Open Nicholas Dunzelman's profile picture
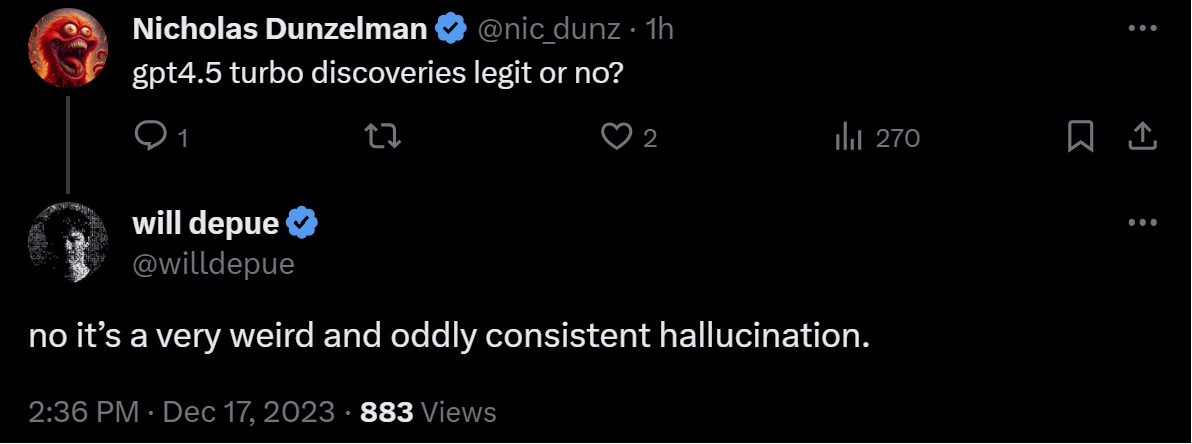Image resolution: width=1192 pixels, height=444 pixels. point(68,55)
